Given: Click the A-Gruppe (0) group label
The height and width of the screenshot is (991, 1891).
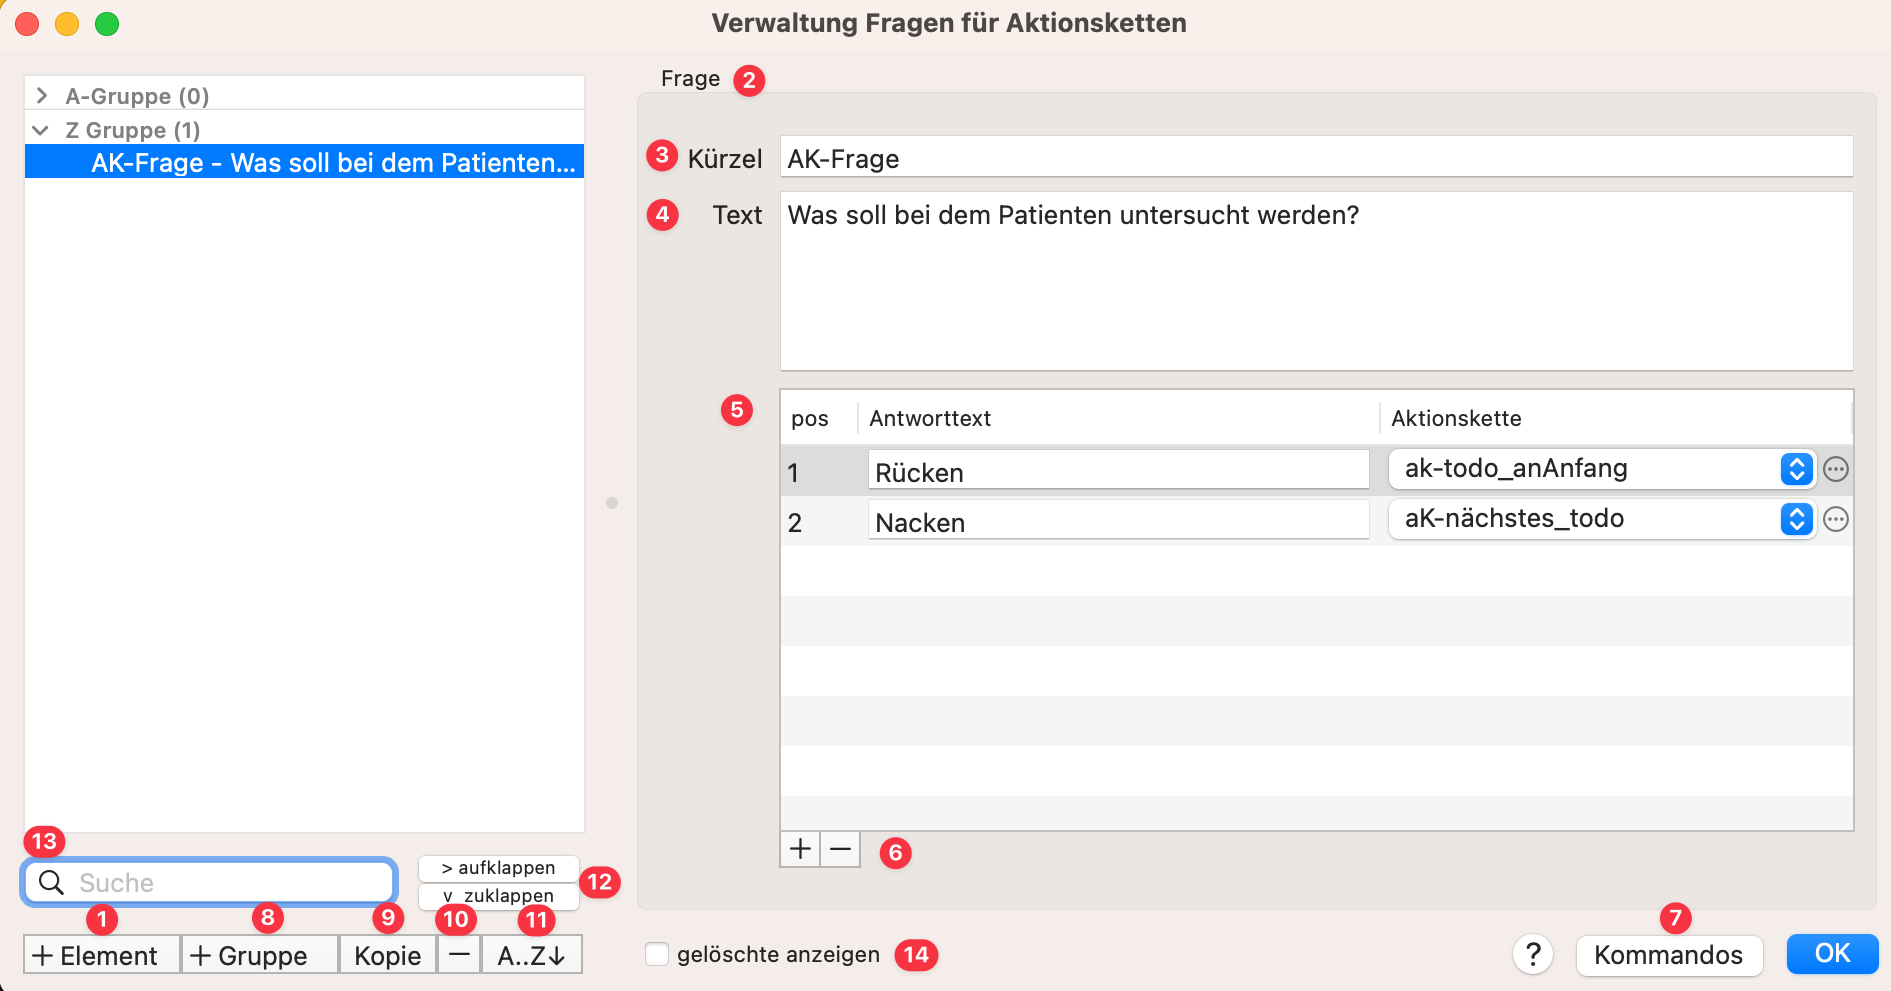Looking at the screenshot, I should 137,96.
